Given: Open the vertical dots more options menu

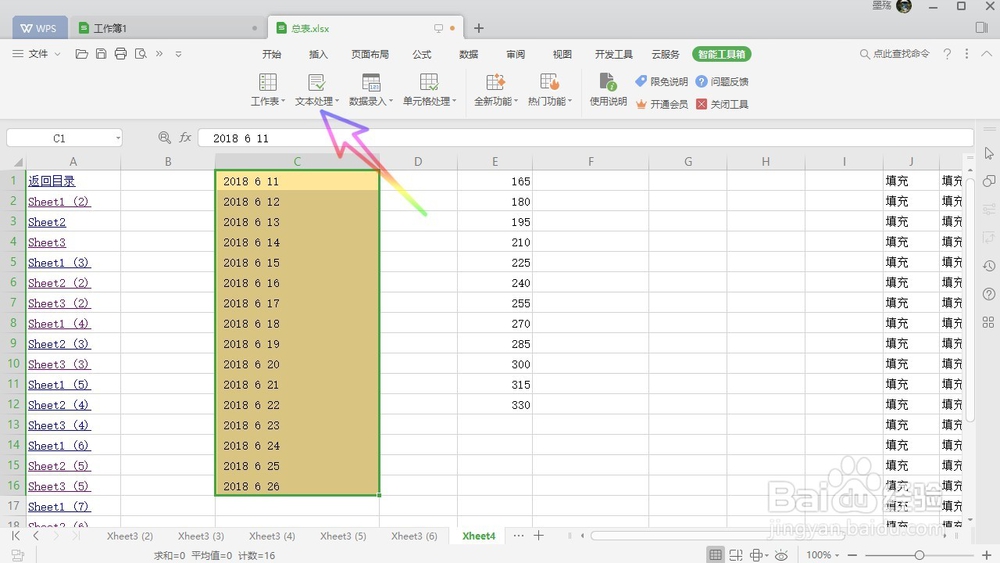Looking at the screenshot, I should 967,54.
